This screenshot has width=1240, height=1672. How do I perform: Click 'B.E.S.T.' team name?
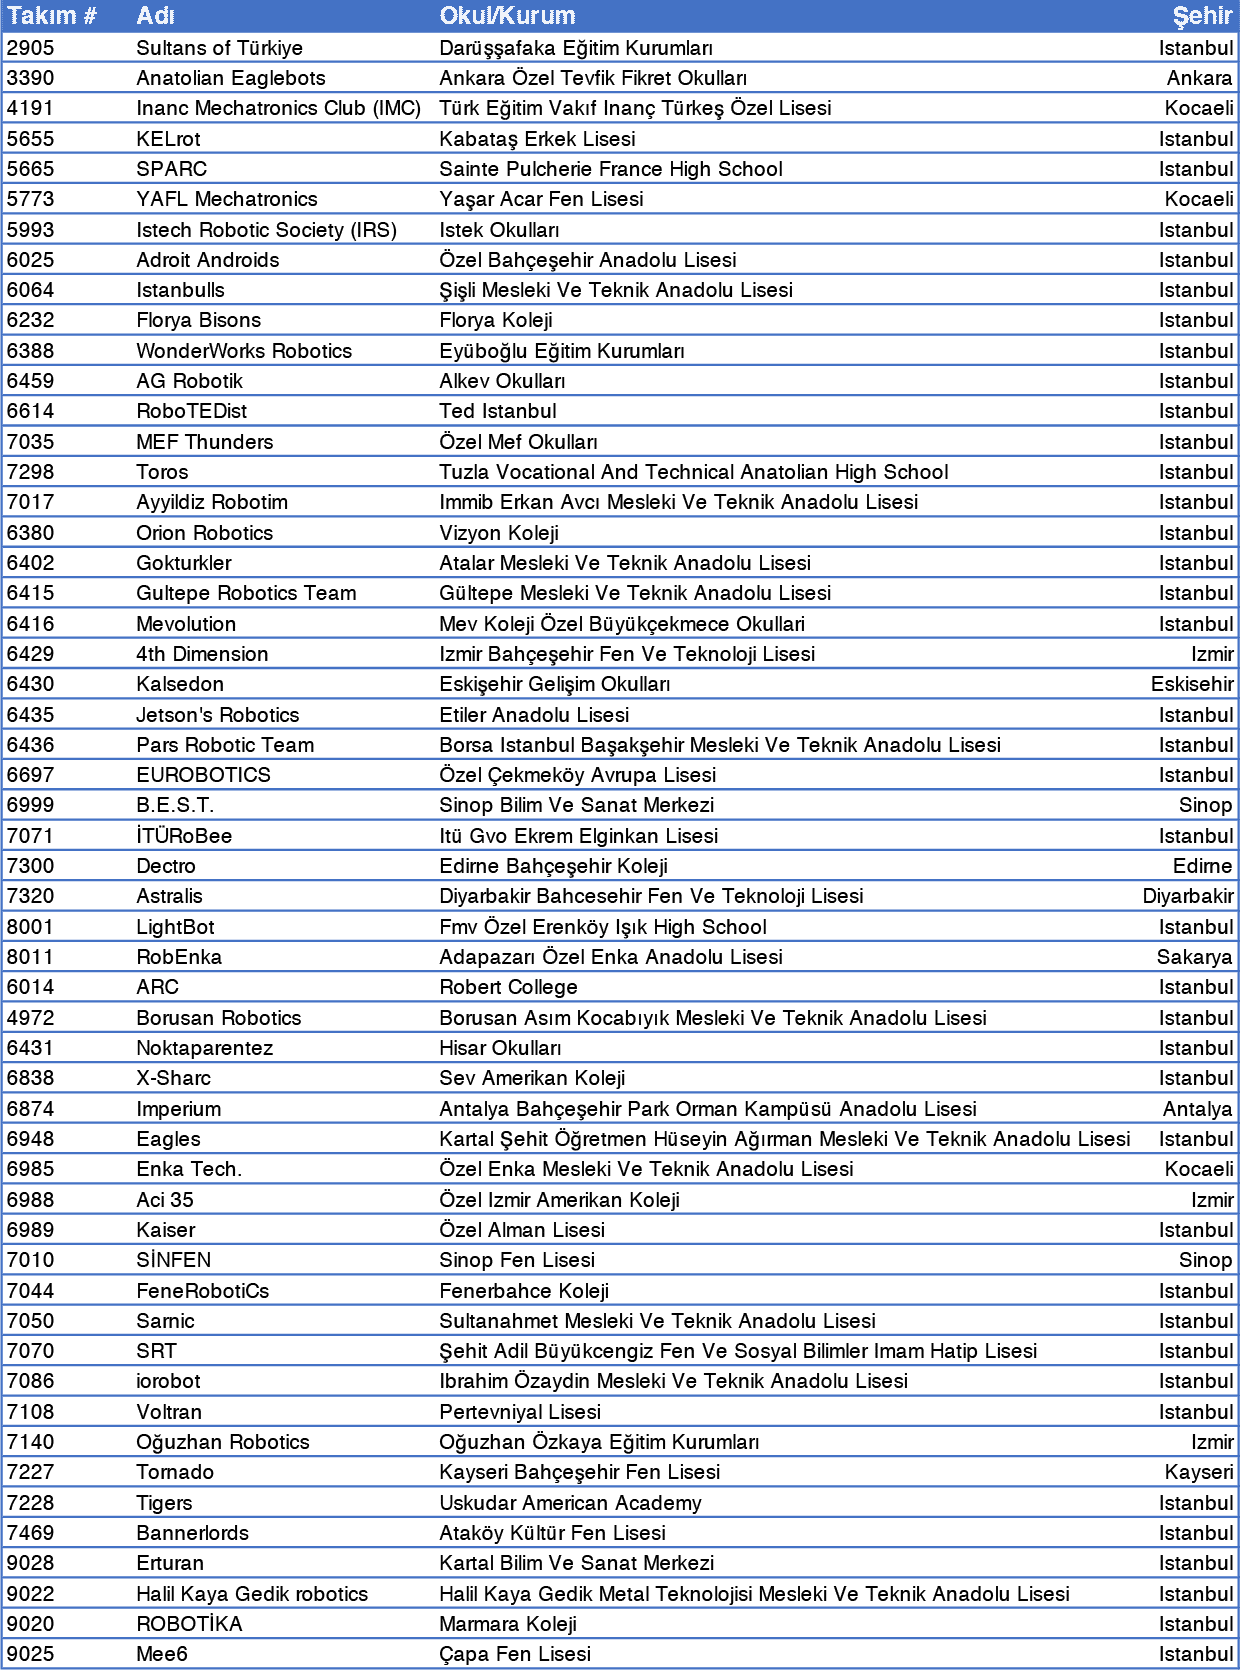pyautogui.click(x=175, y=805)
